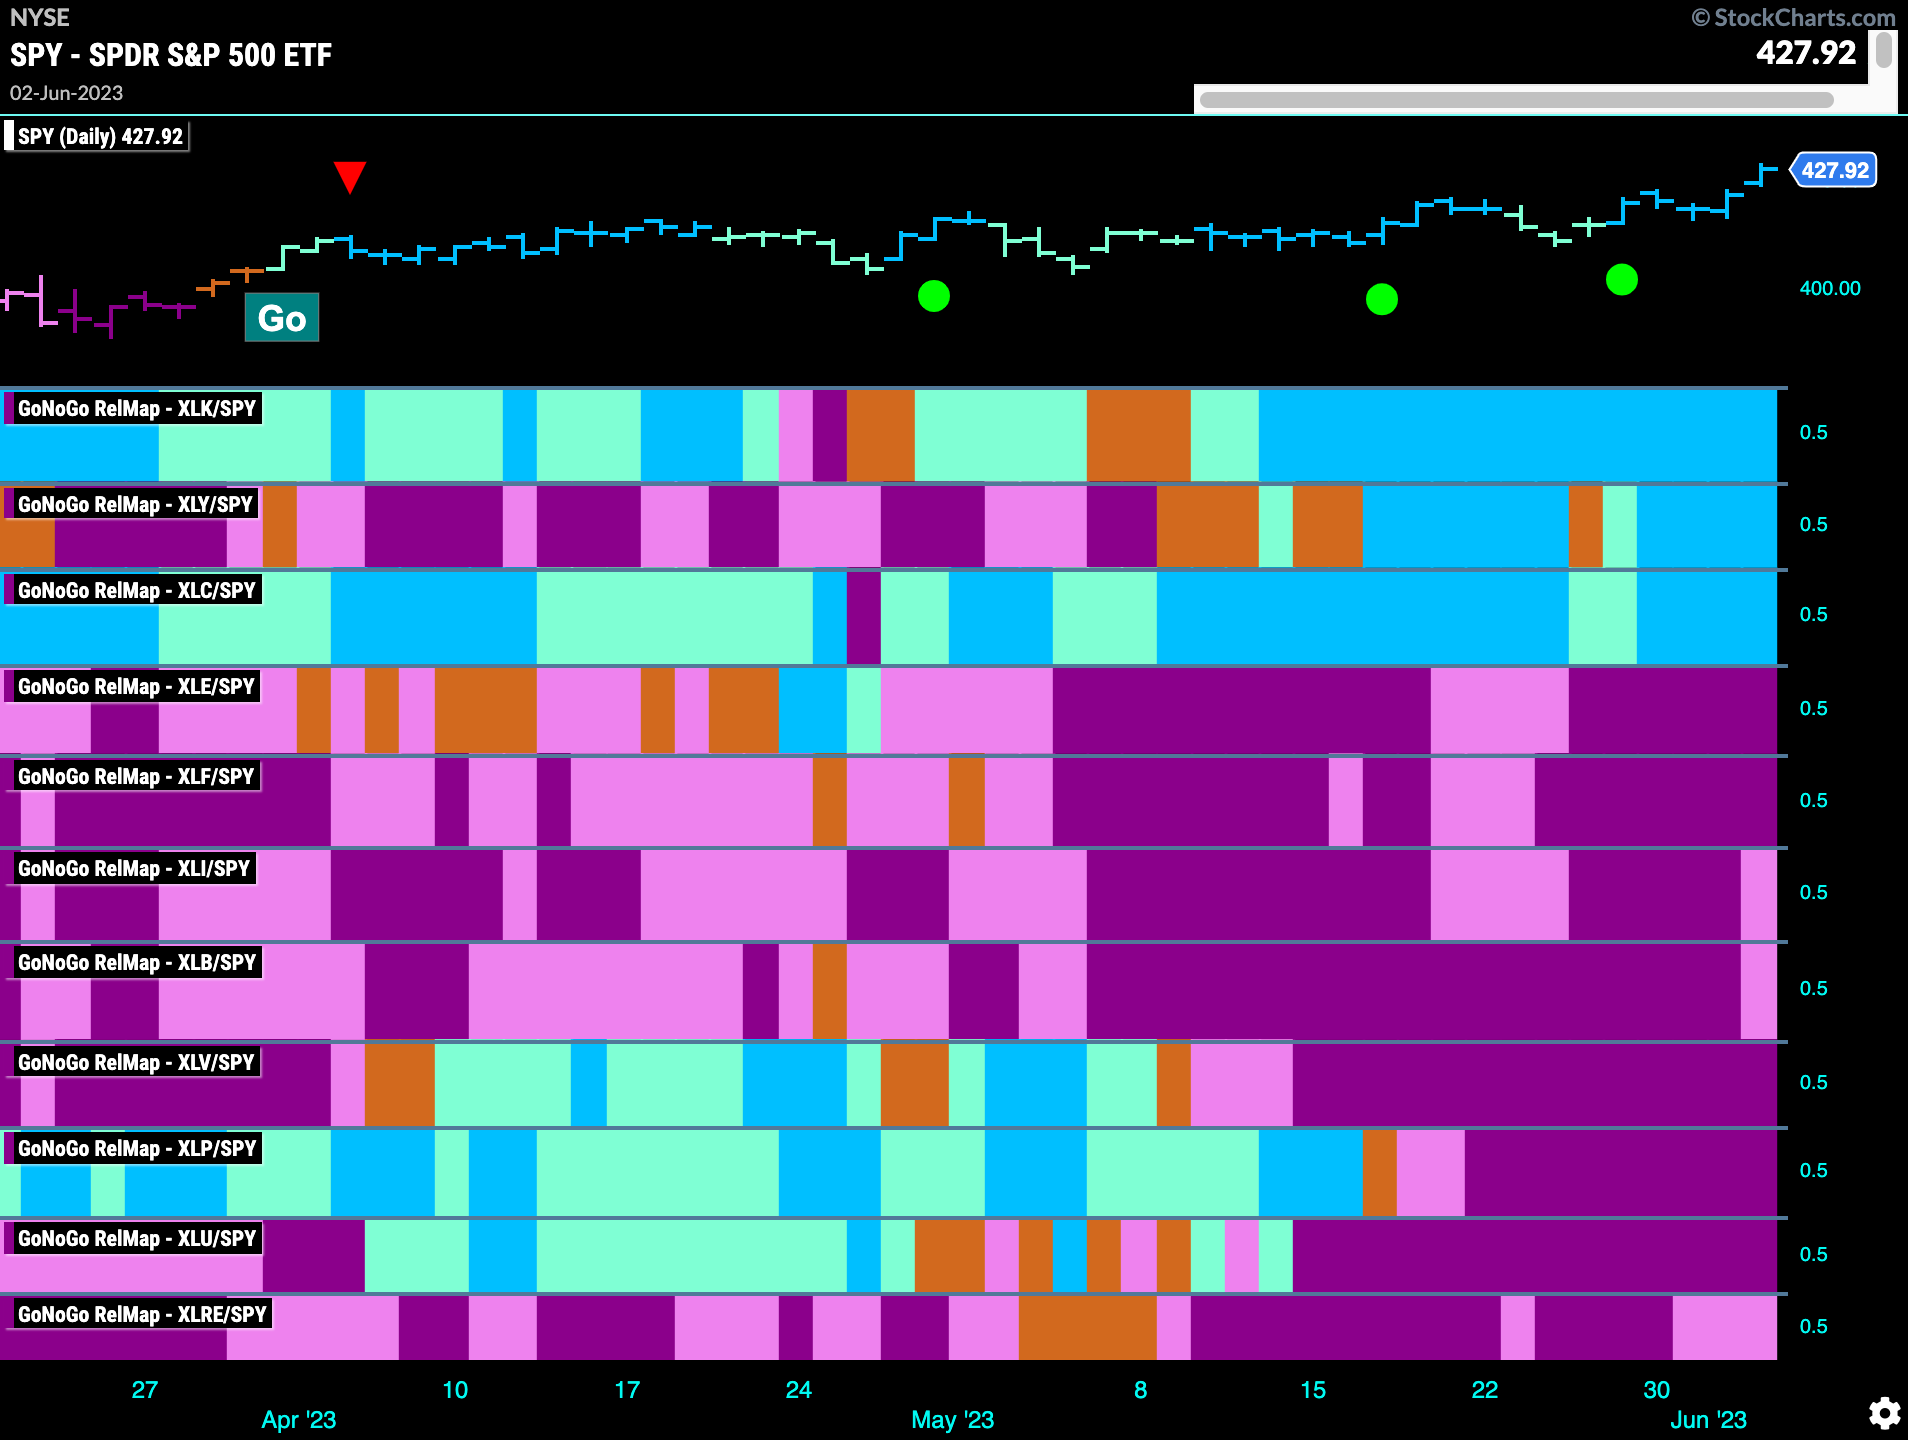Screen dimensions: 1908x1440
Task: Click the late May green momentum dot
Action: click(x=1622, y=280)
